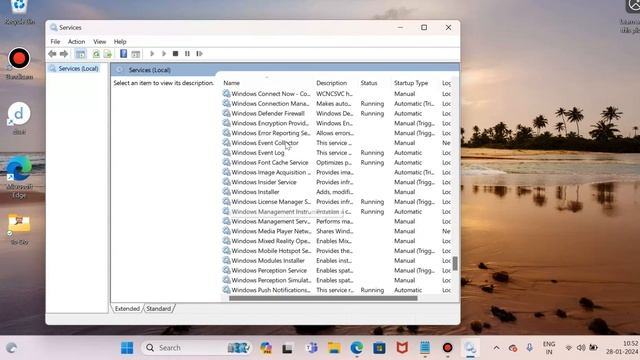This screenshot has height=360, width=640.
Task: Select Services (Local) in the tree
Action: [x=74, y=69]
